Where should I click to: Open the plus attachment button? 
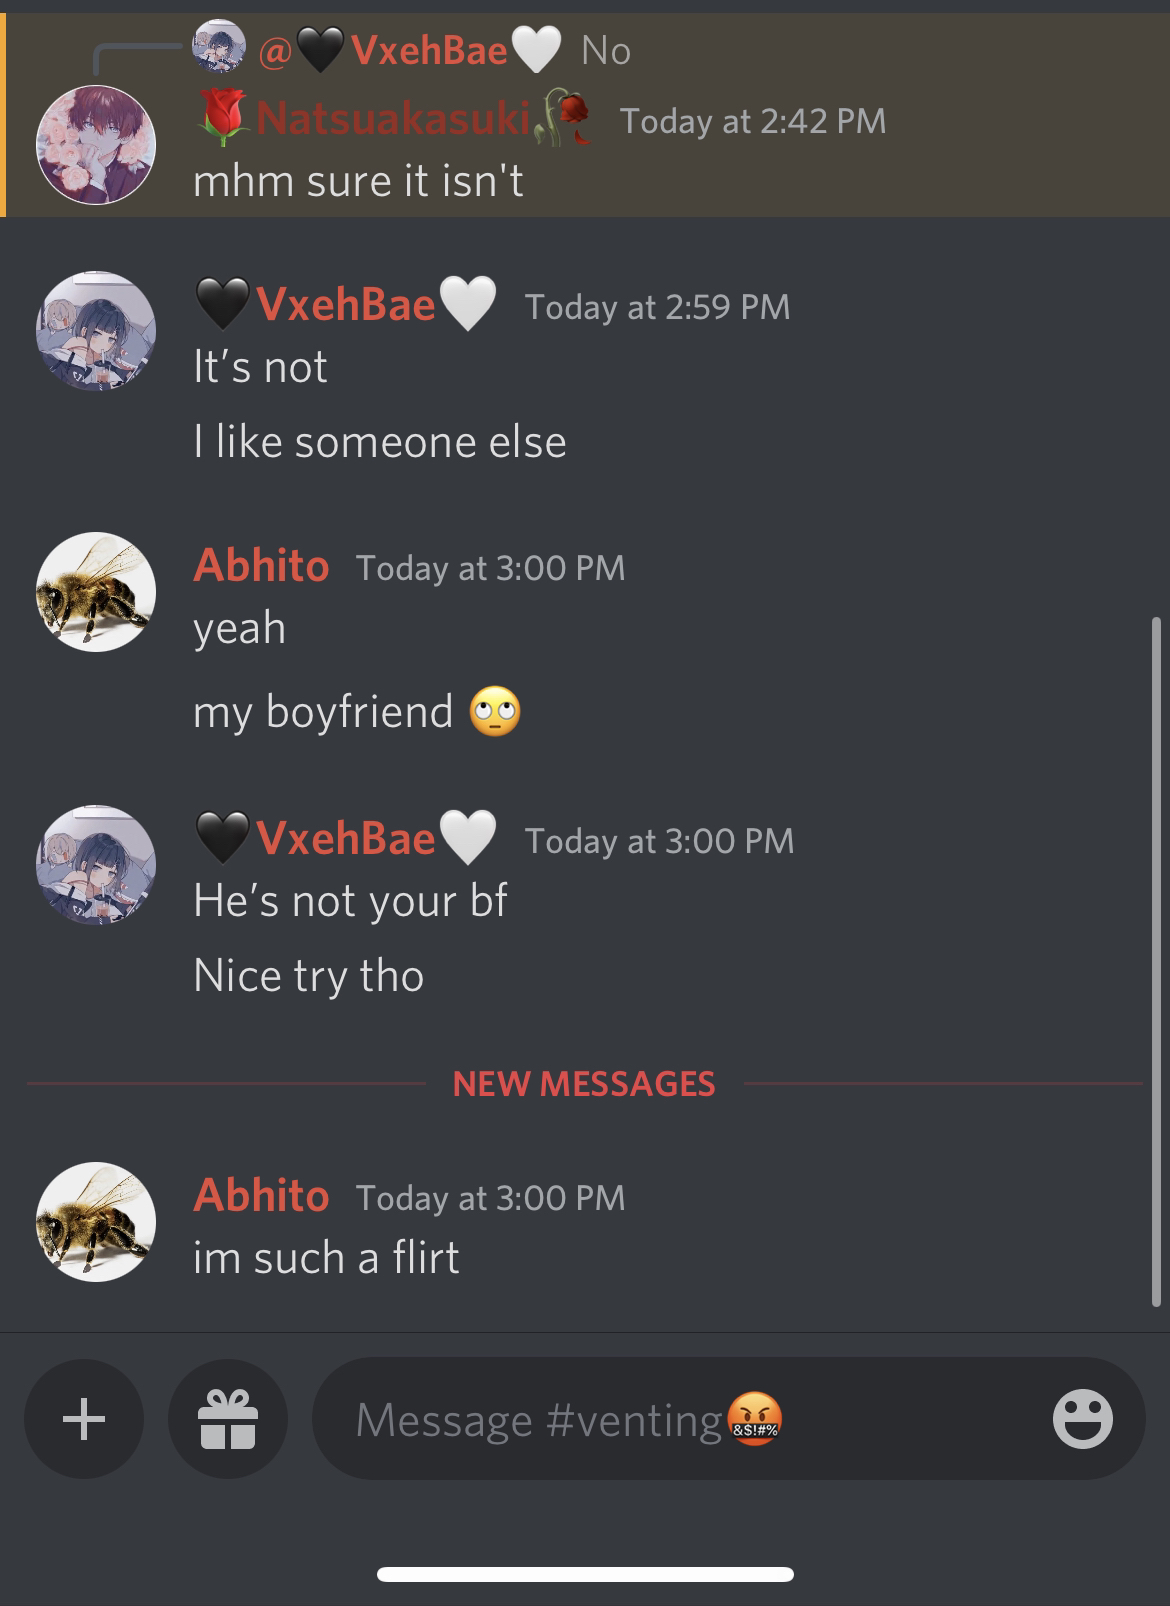(x=84, y=1418)
